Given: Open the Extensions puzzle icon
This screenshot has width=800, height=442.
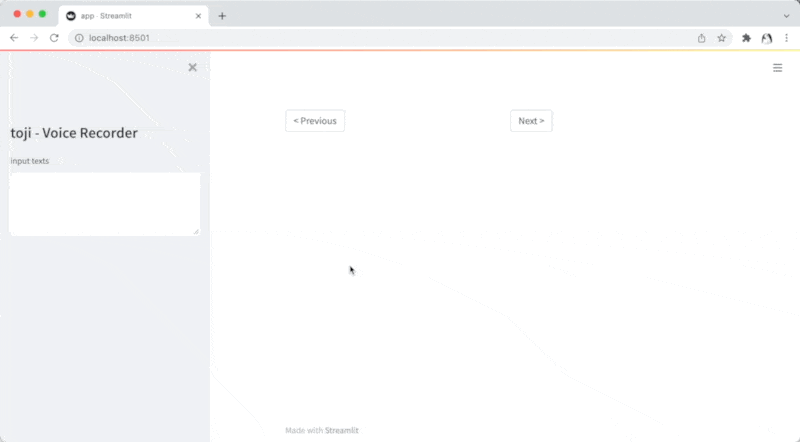Looking at the screenshot, I should (x=746, y=38).
